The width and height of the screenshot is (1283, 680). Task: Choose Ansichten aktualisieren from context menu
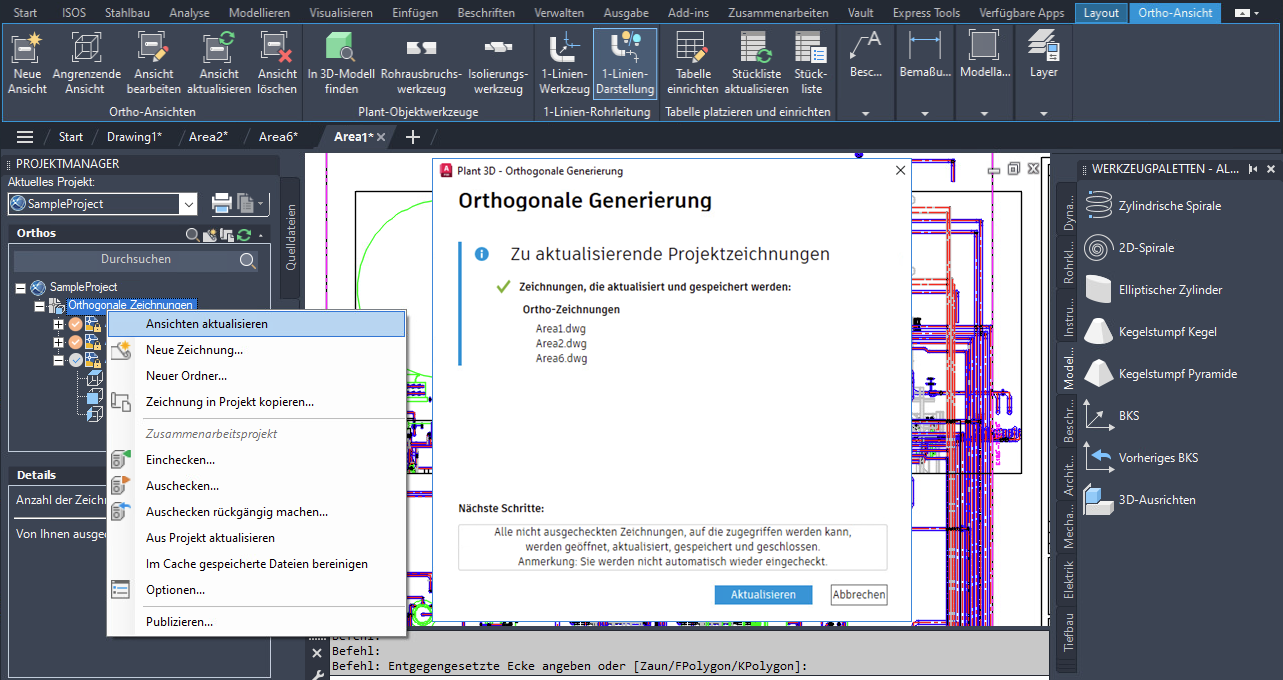tap(256, 324)
